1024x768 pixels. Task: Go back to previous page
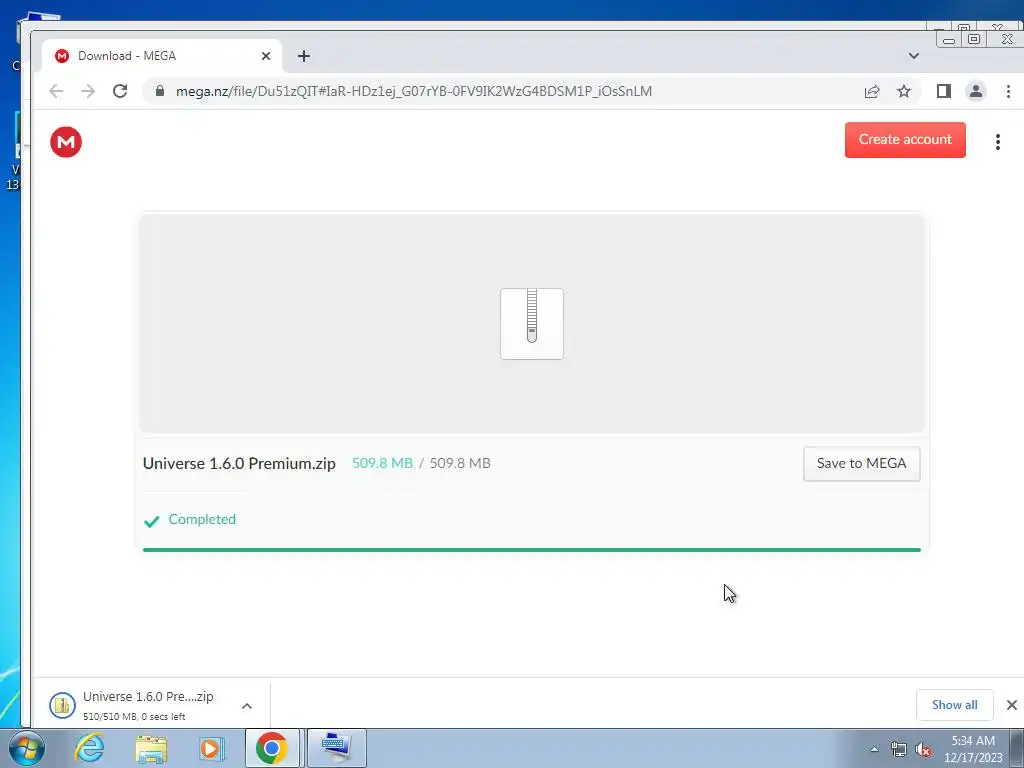[x=56, y=91]
